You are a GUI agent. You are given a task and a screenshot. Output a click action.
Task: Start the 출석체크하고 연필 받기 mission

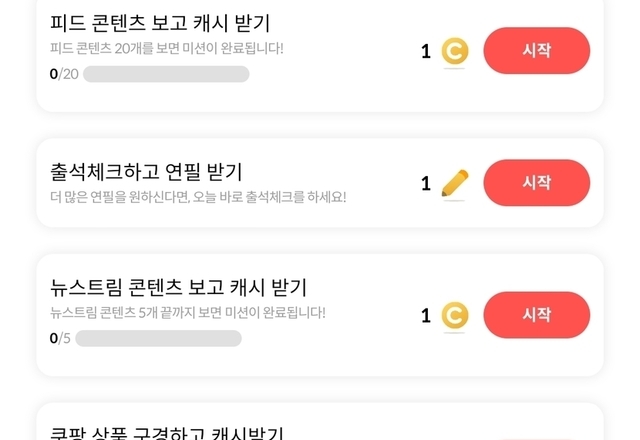(x=536, y=183)
